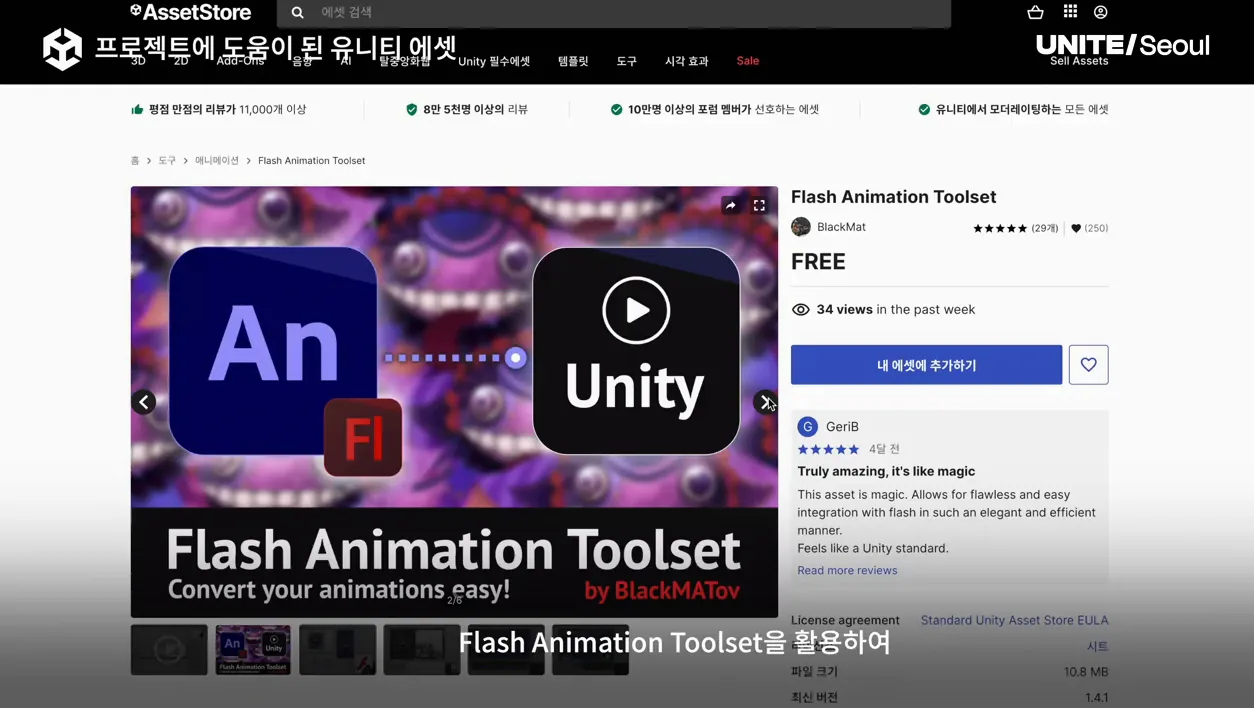This screenshot has height=708, width=1254.
Task: Click the share icon on preview
Action: (x=731, y=205)
